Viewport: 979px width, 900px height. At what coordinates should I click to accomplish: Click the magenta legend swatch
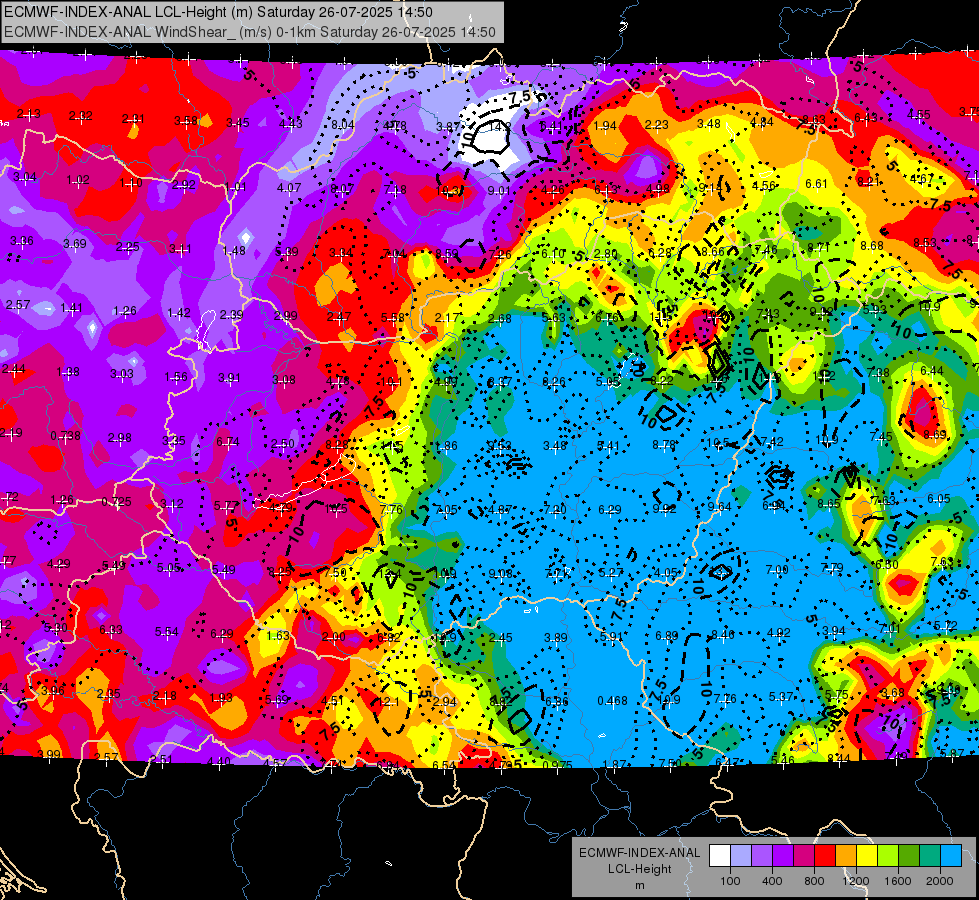804,856
